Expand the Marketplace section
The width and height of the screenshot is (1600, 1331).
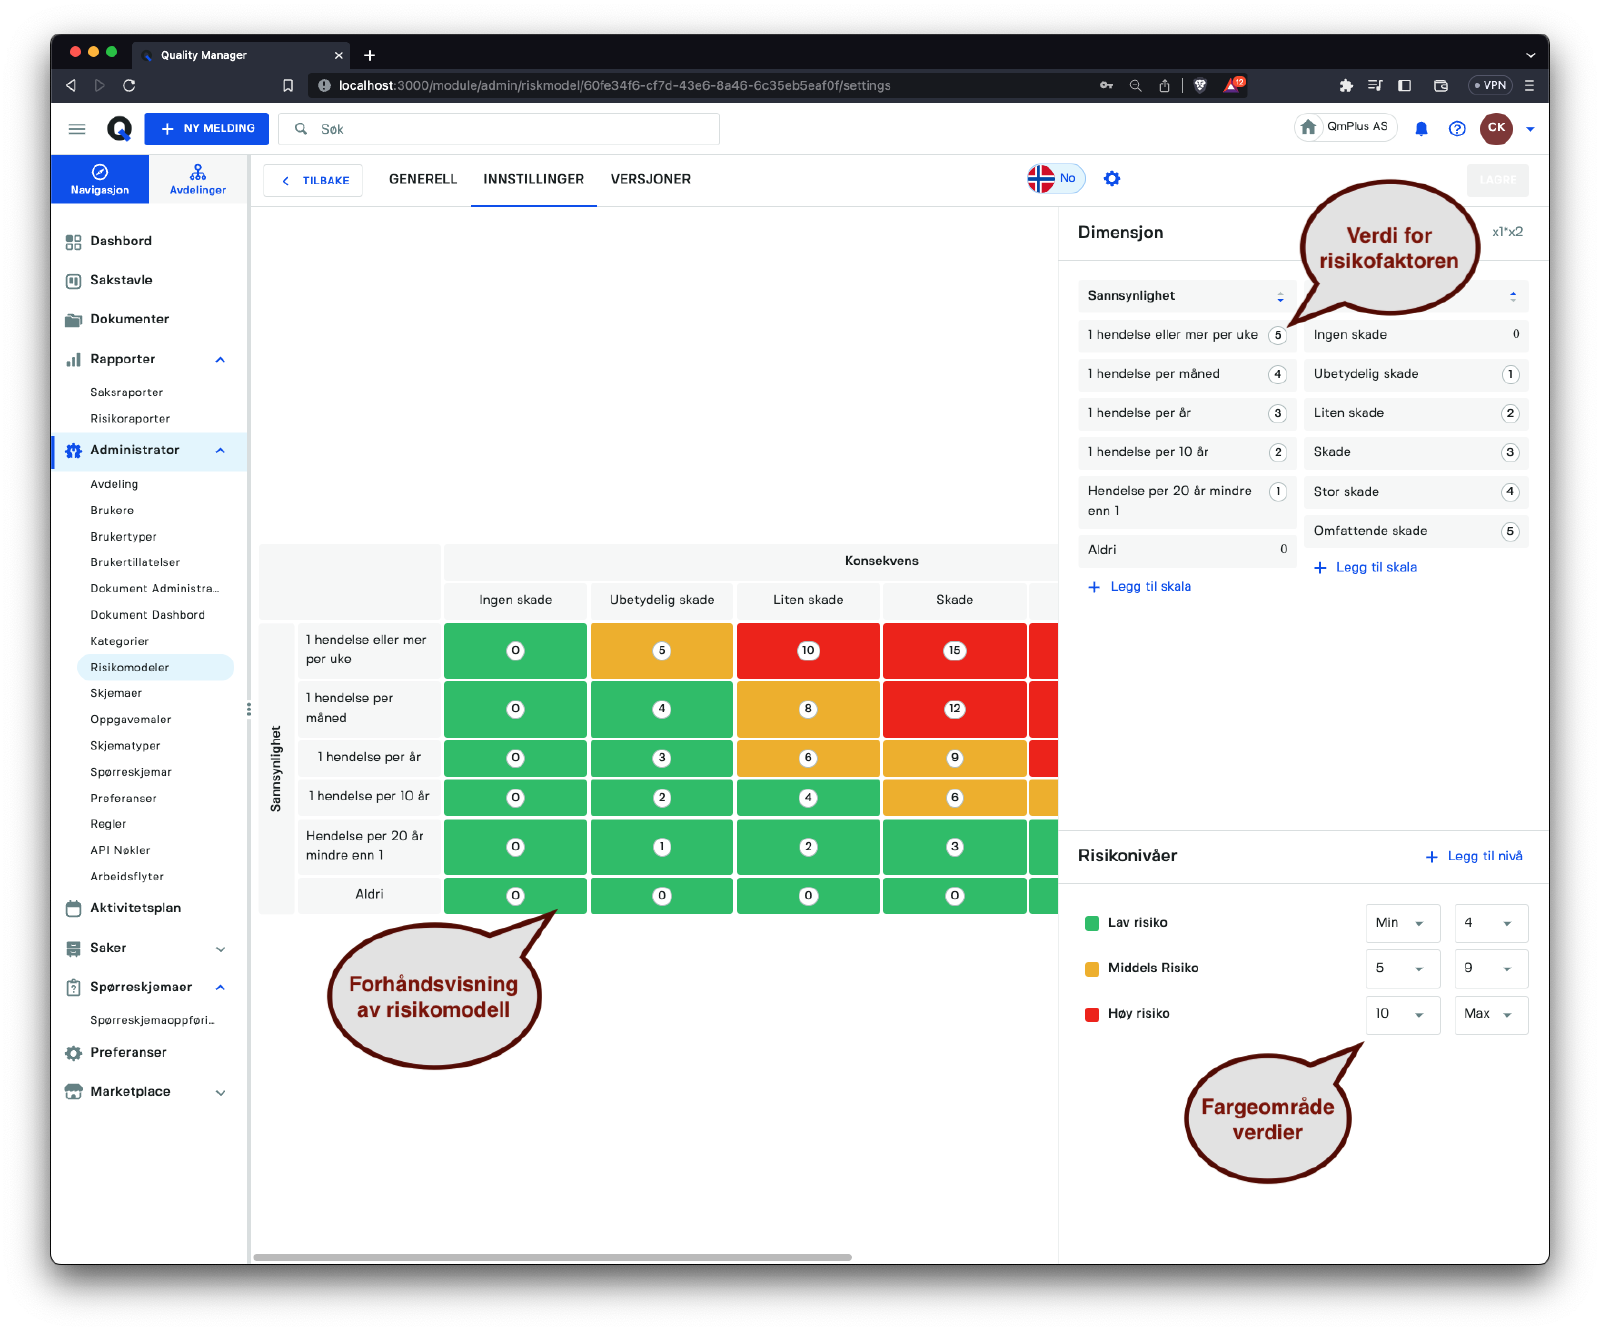220,1092
